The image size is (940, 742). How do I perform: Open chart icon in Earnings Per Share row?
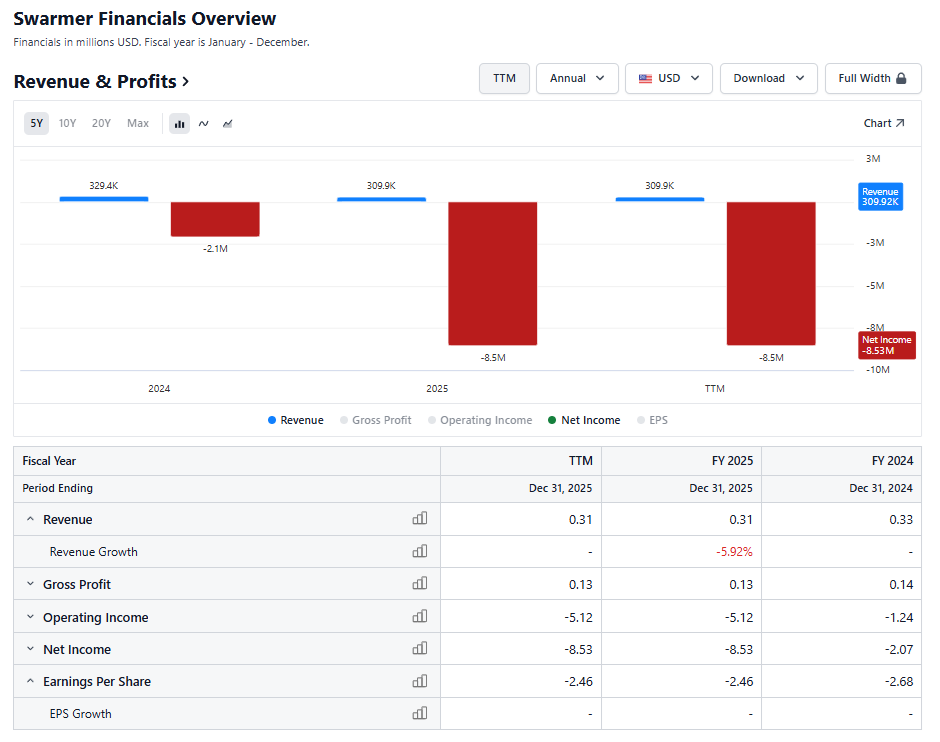click(x=420, y=681)
